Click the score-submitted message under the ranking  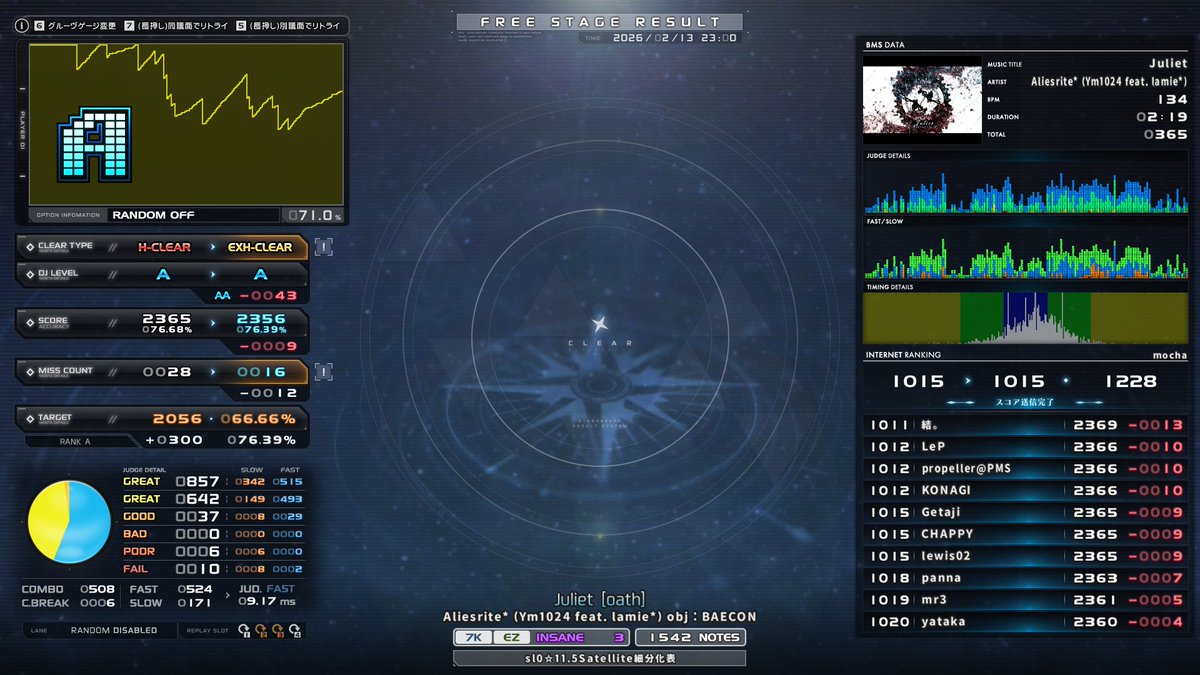(1024, 401)
